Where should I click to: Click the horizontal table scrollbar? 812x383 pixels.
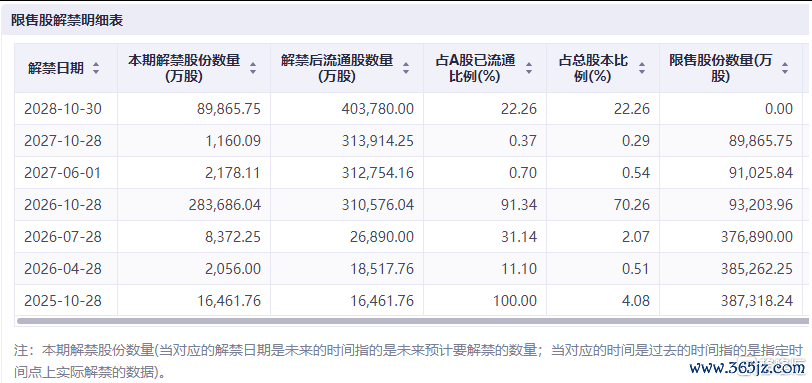point(412,321)
